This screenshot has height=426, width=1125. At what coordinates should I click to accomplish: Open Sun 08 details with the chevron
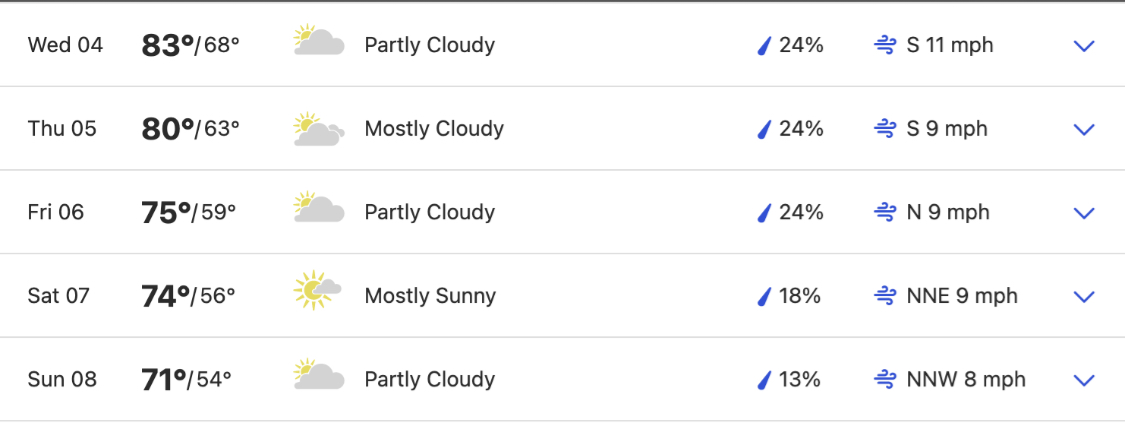pyautogui.click(x=1083, y=380)
